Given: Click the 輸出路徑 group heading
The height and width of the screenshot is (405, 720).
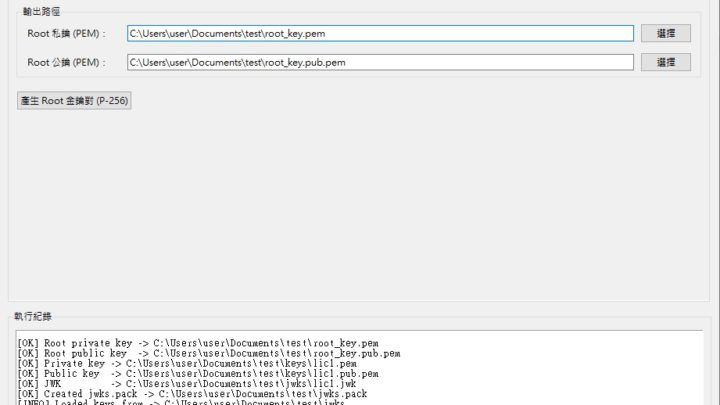Looking at the screenshot, I should click(41, 11).
